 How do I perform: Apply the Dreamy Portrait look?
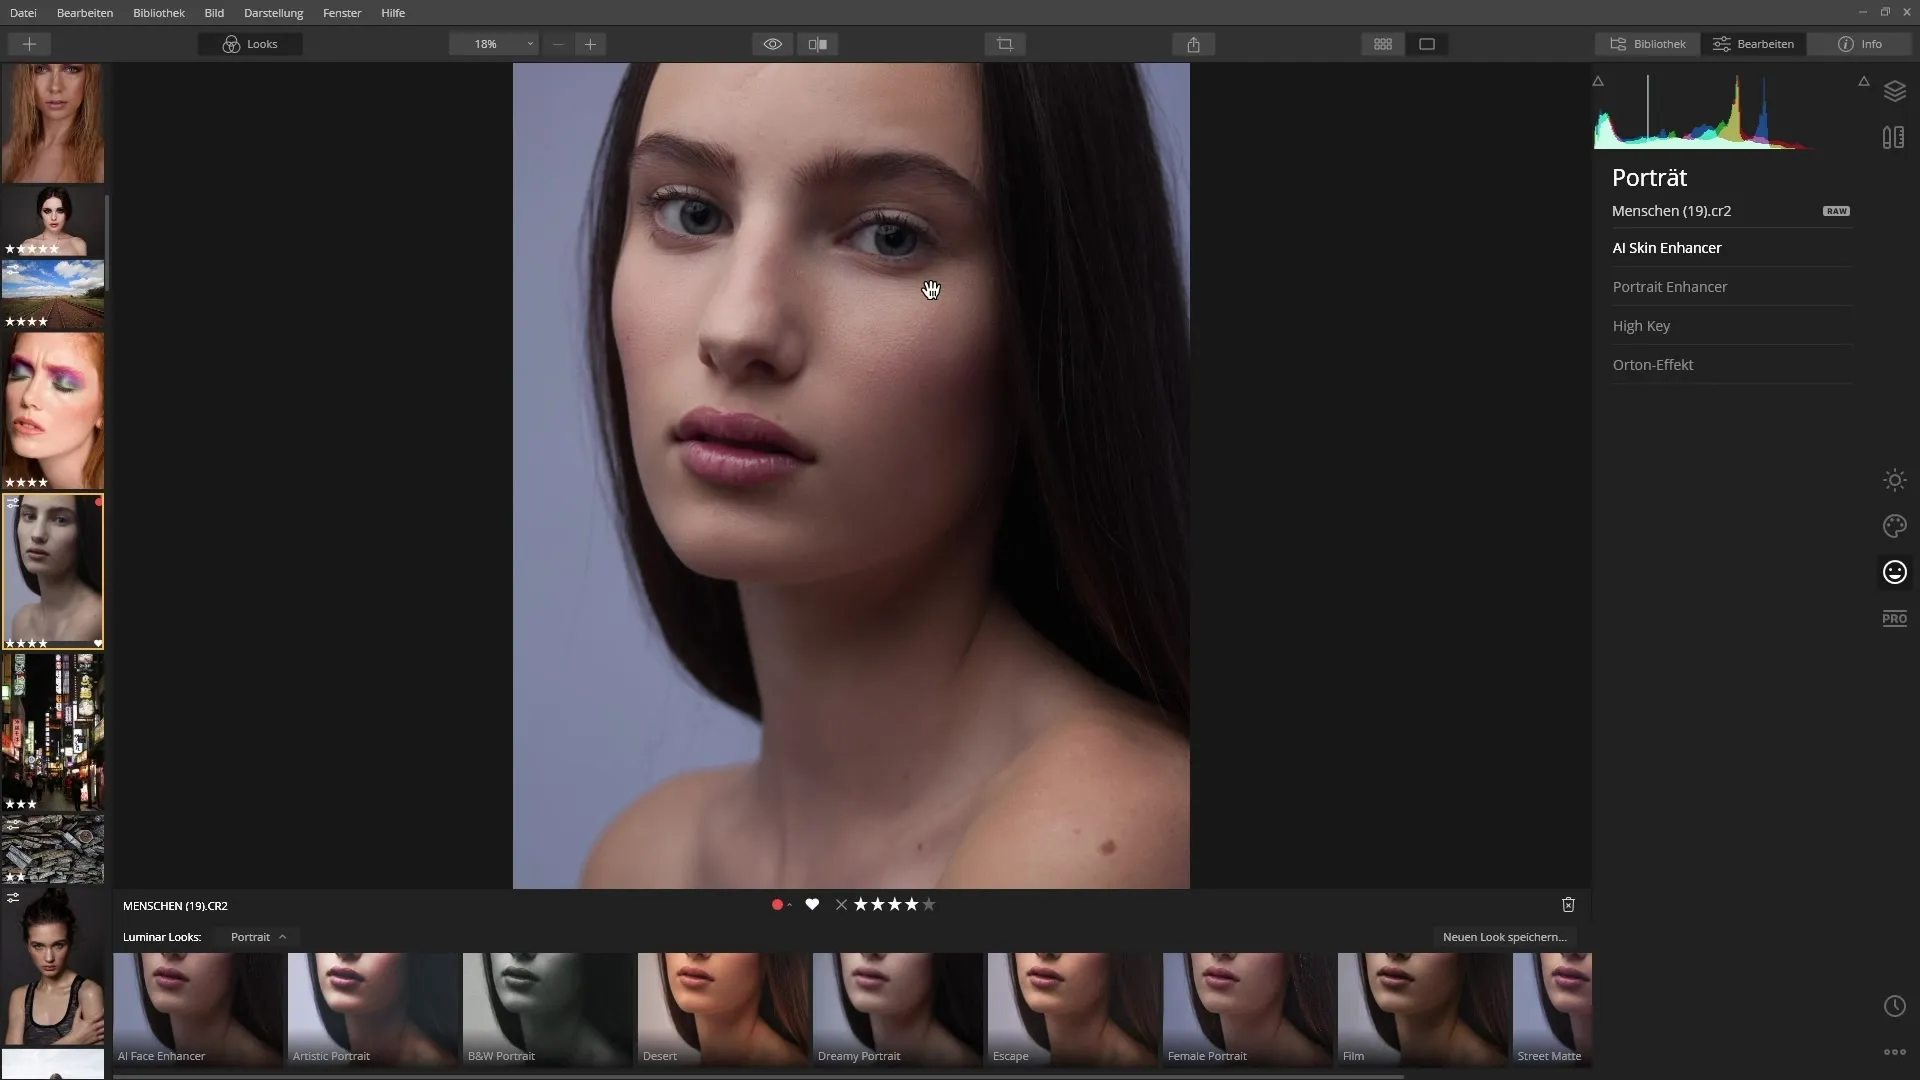point(898,1009)
